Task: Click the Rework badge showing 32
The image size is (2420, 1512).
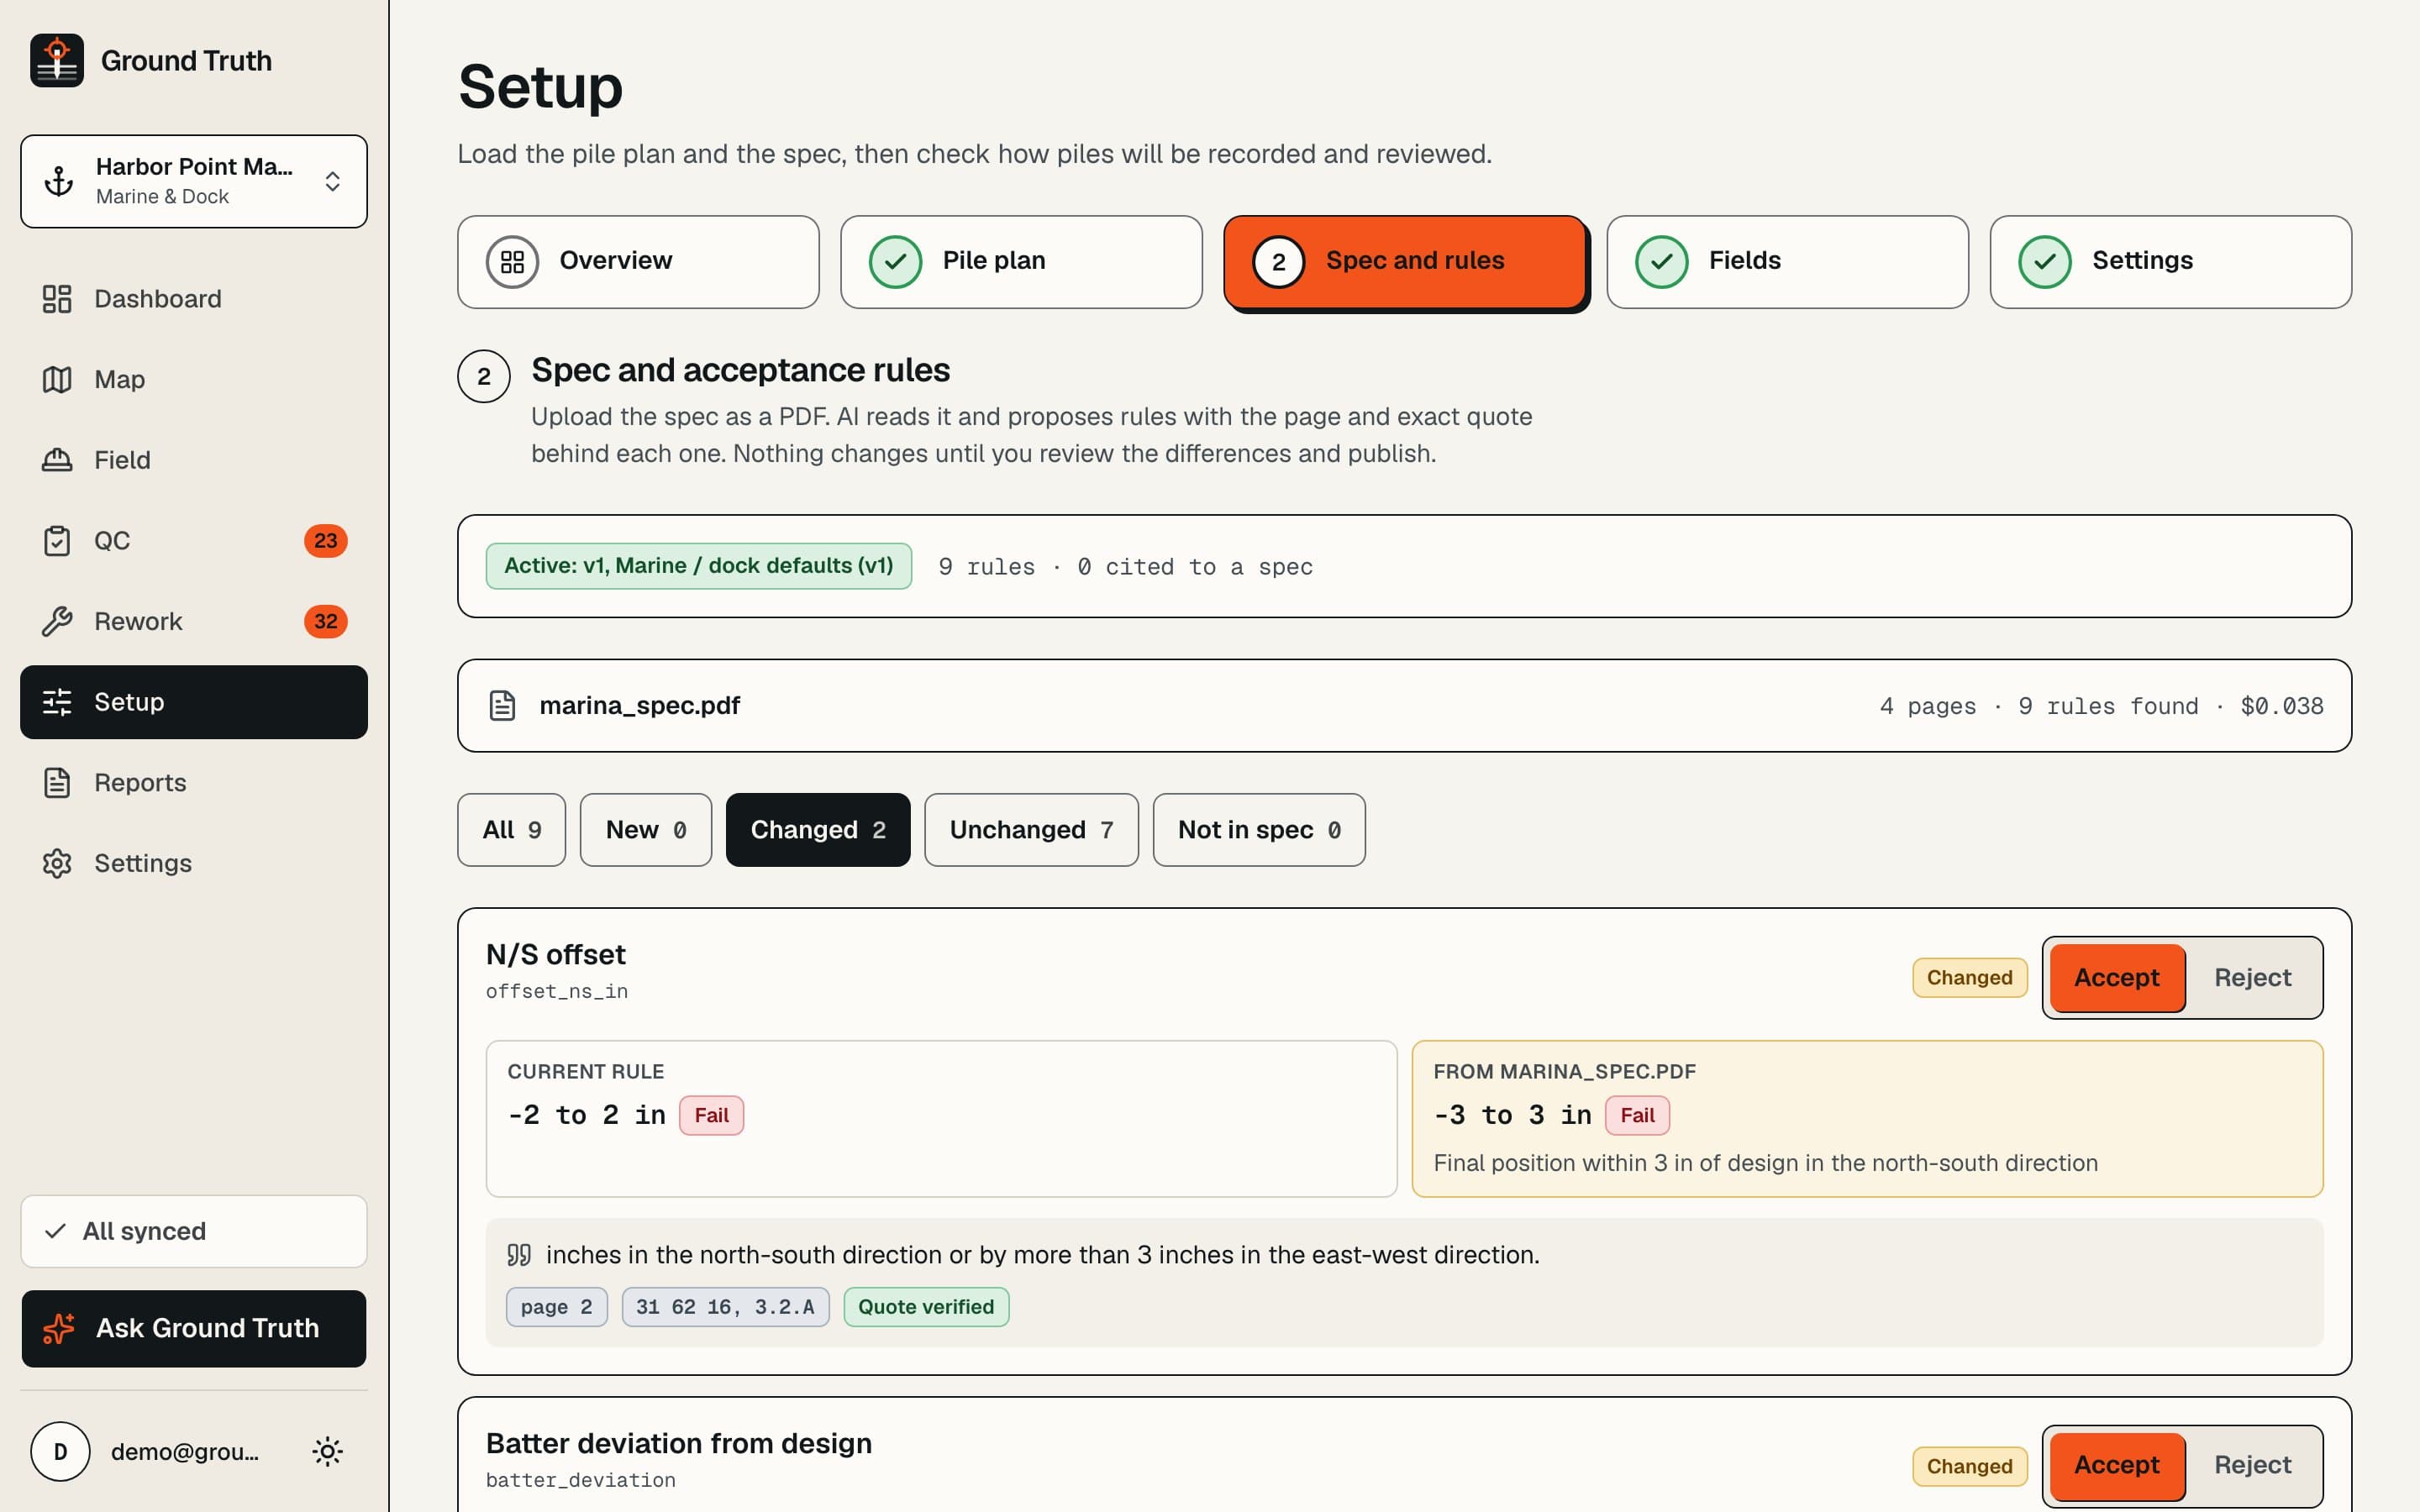Action: coord(326,621)
